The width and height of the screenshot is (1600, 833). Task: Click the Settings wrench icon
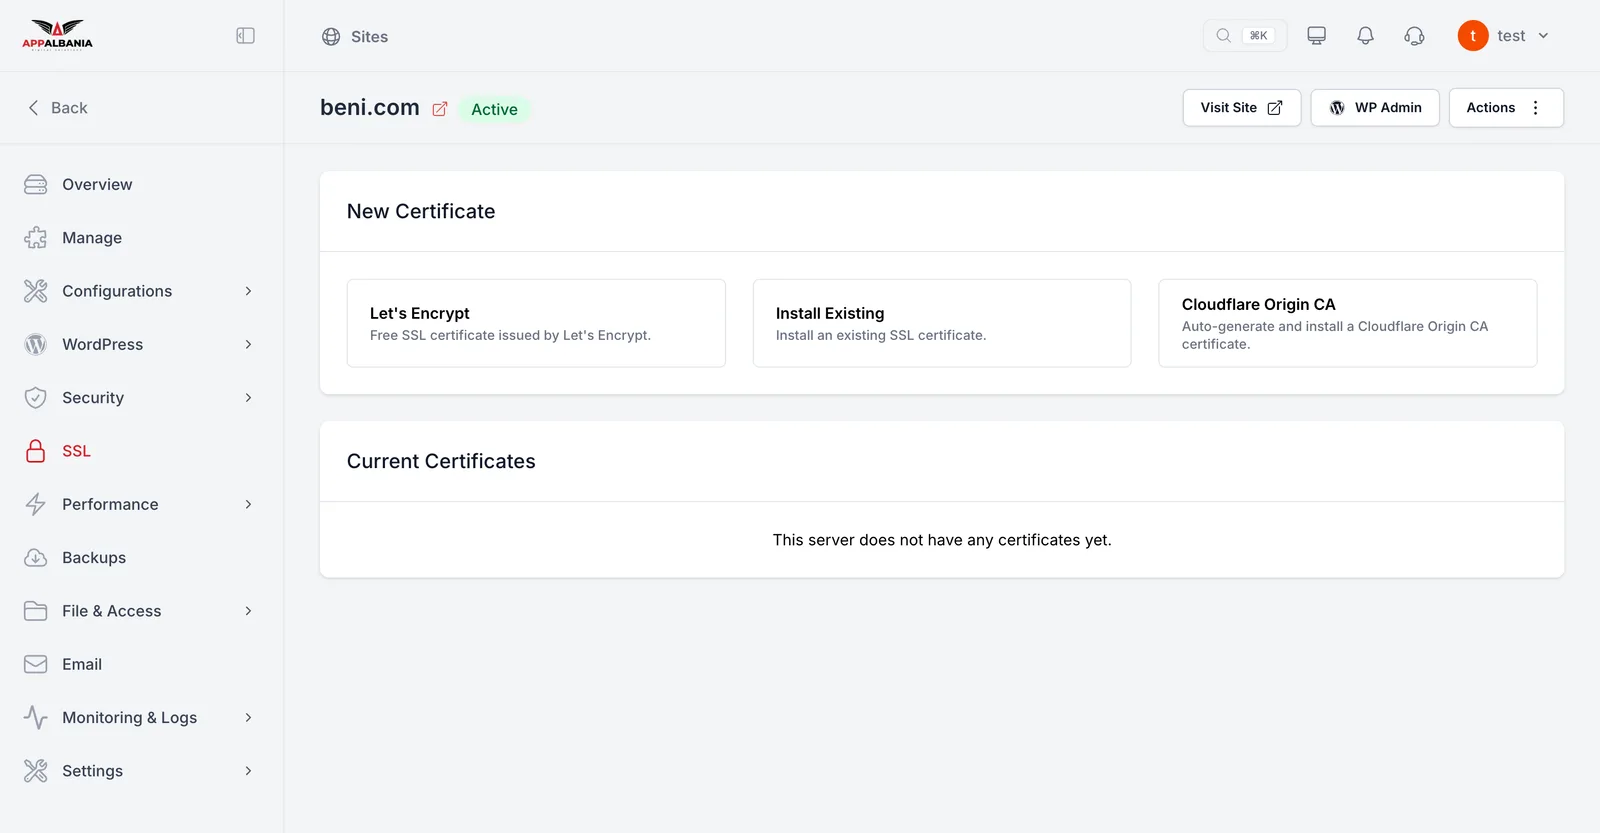(x=36, y=771)
